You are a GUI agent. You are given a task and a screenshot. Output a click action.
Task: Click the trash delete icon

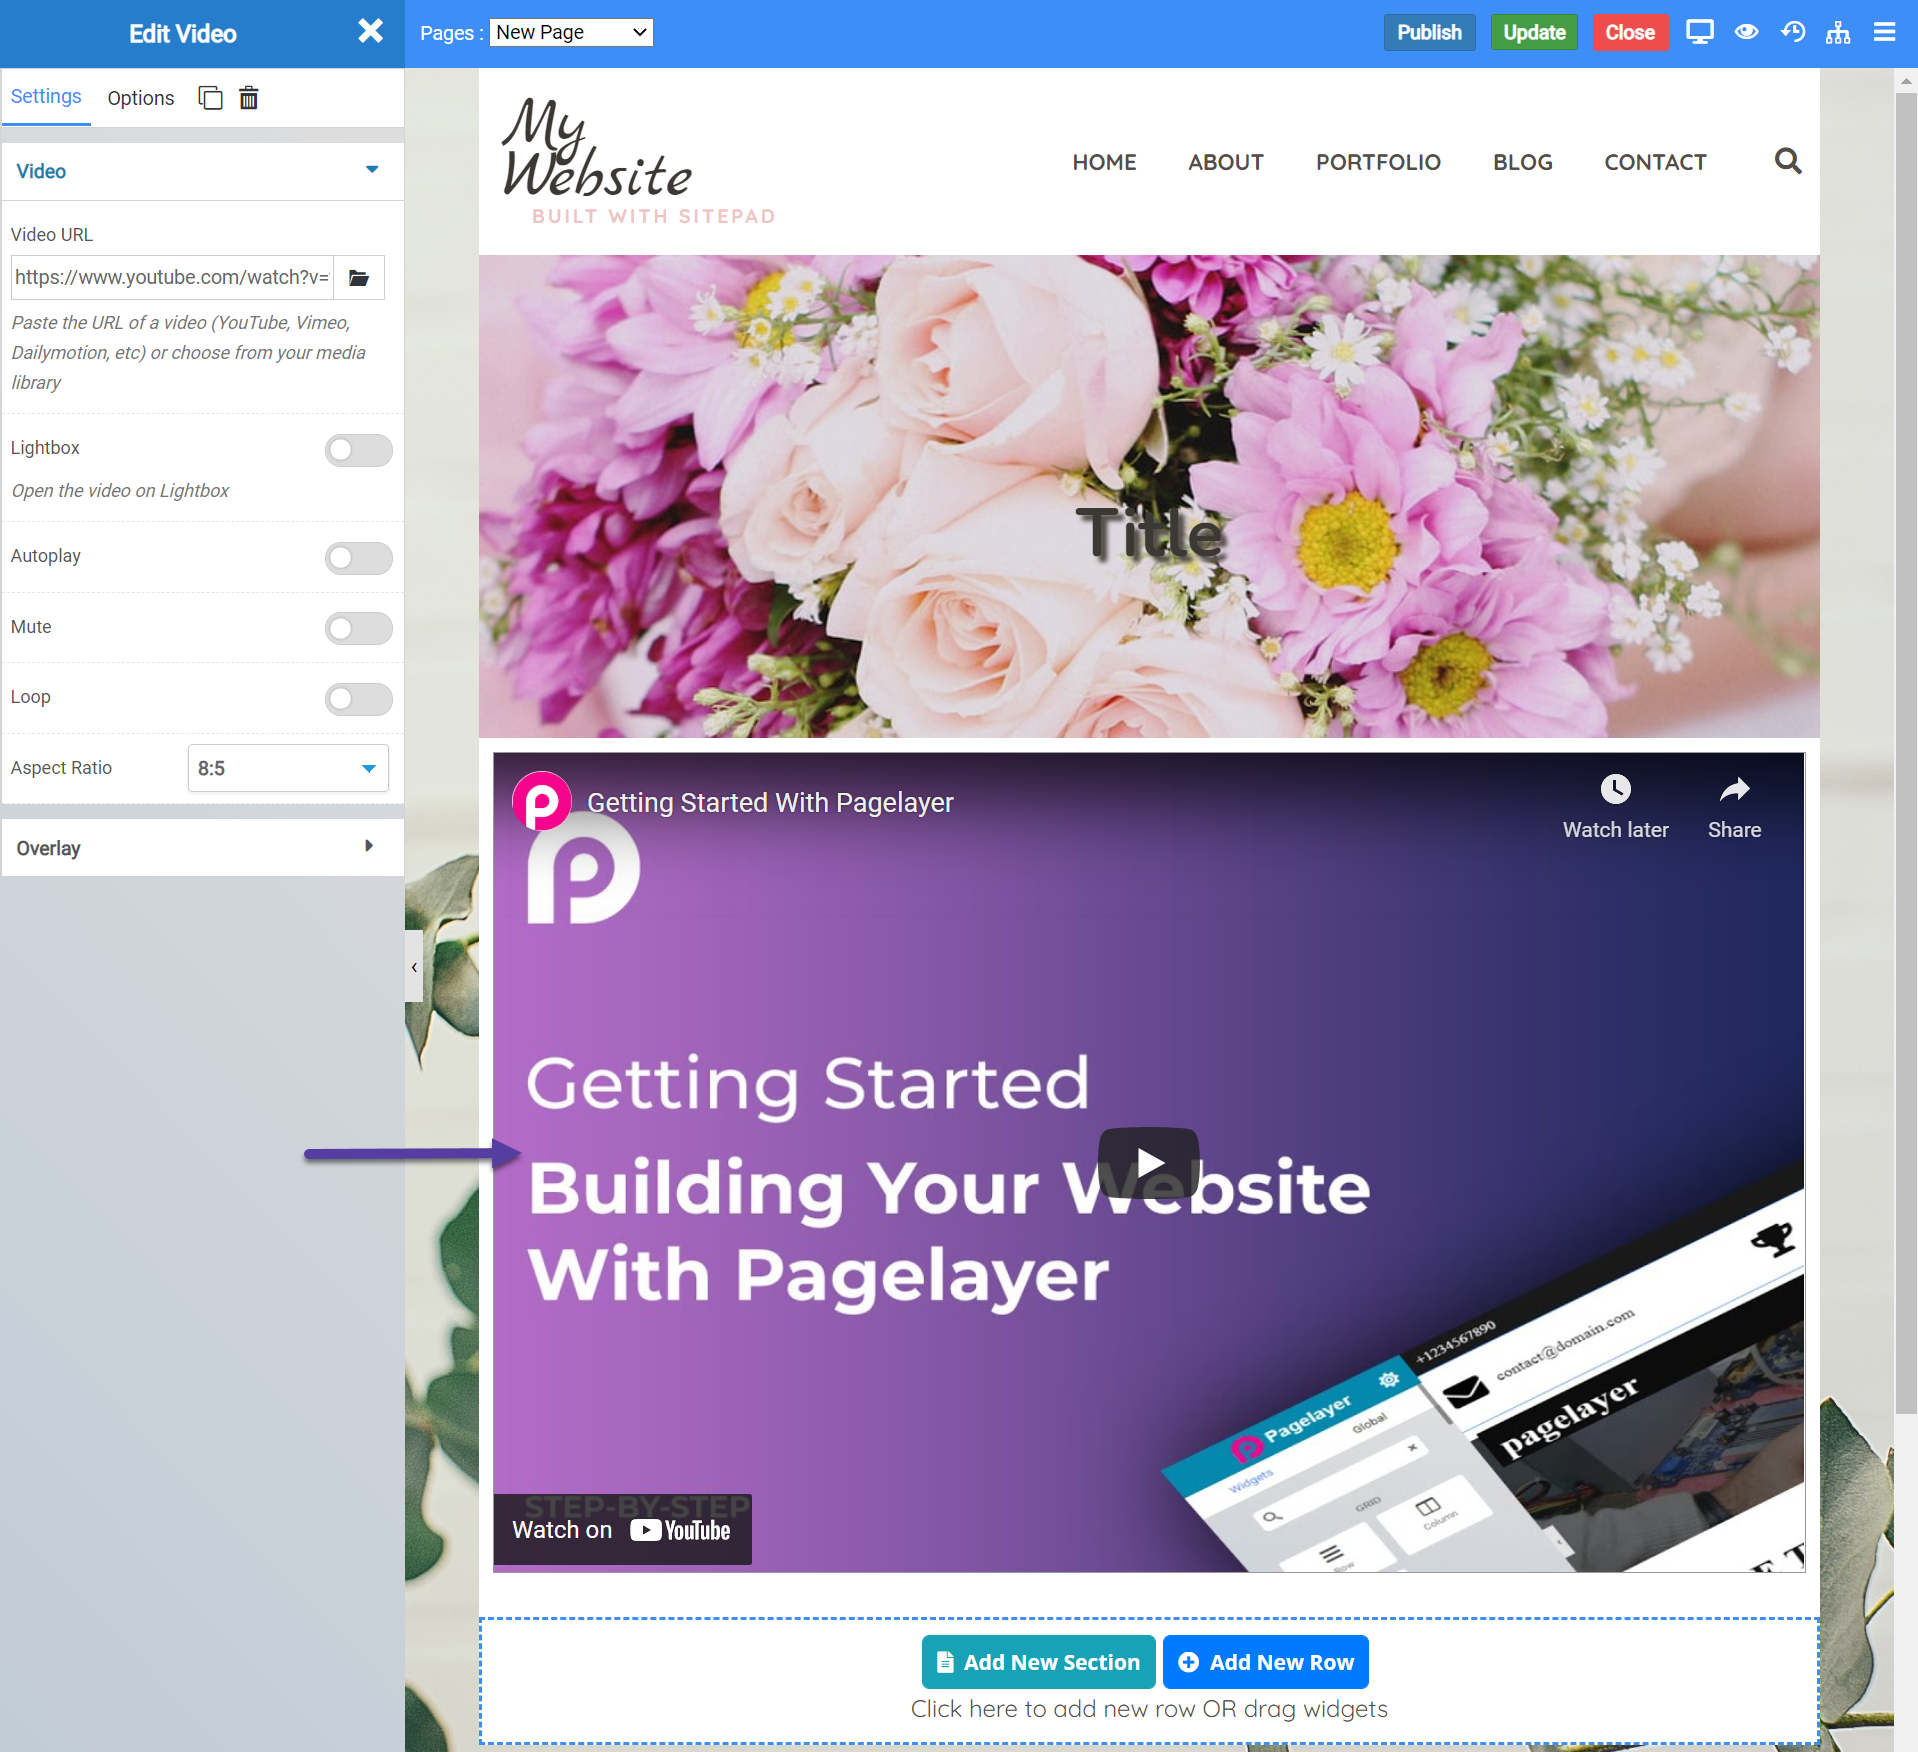click(x=249, y=98)
